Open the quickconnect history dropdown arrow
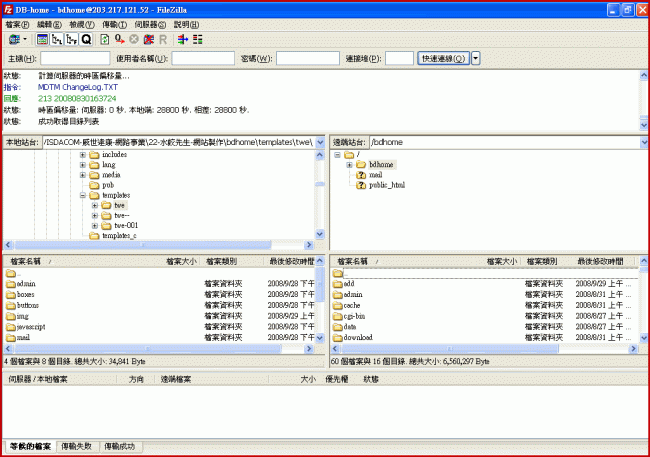 (476, 59)
